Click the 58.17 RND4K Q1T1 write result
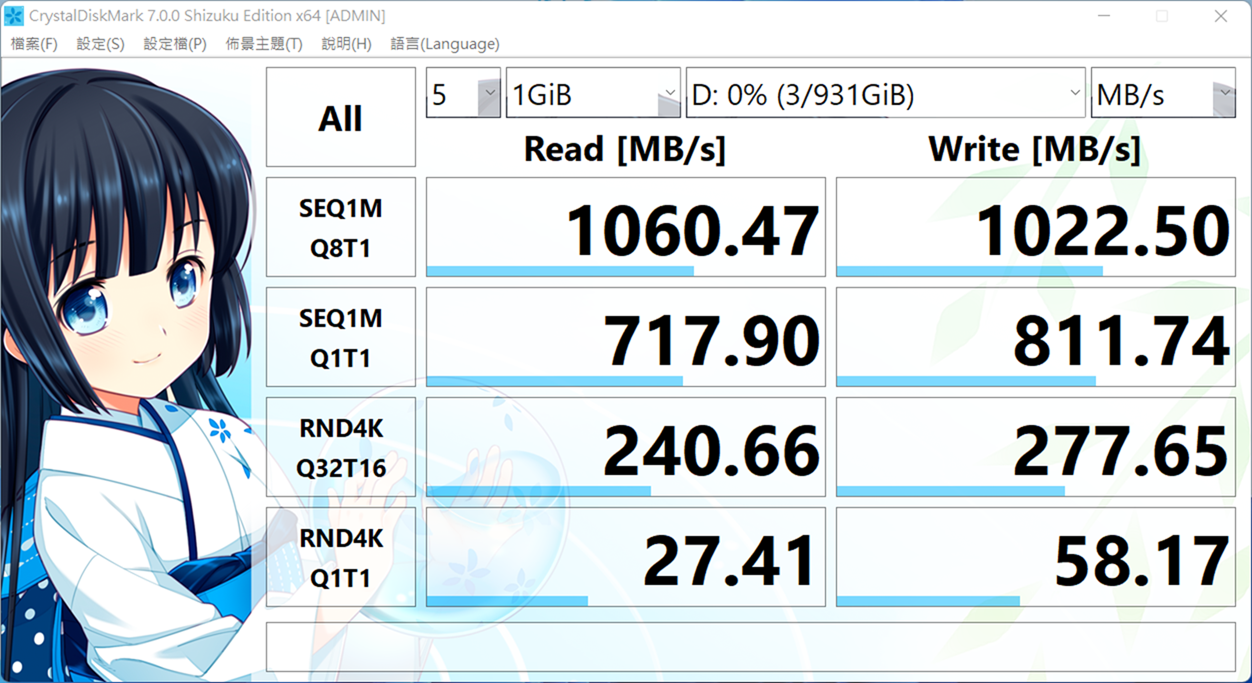Viewport: 1252px width, 683px height. click(1035, 557)
